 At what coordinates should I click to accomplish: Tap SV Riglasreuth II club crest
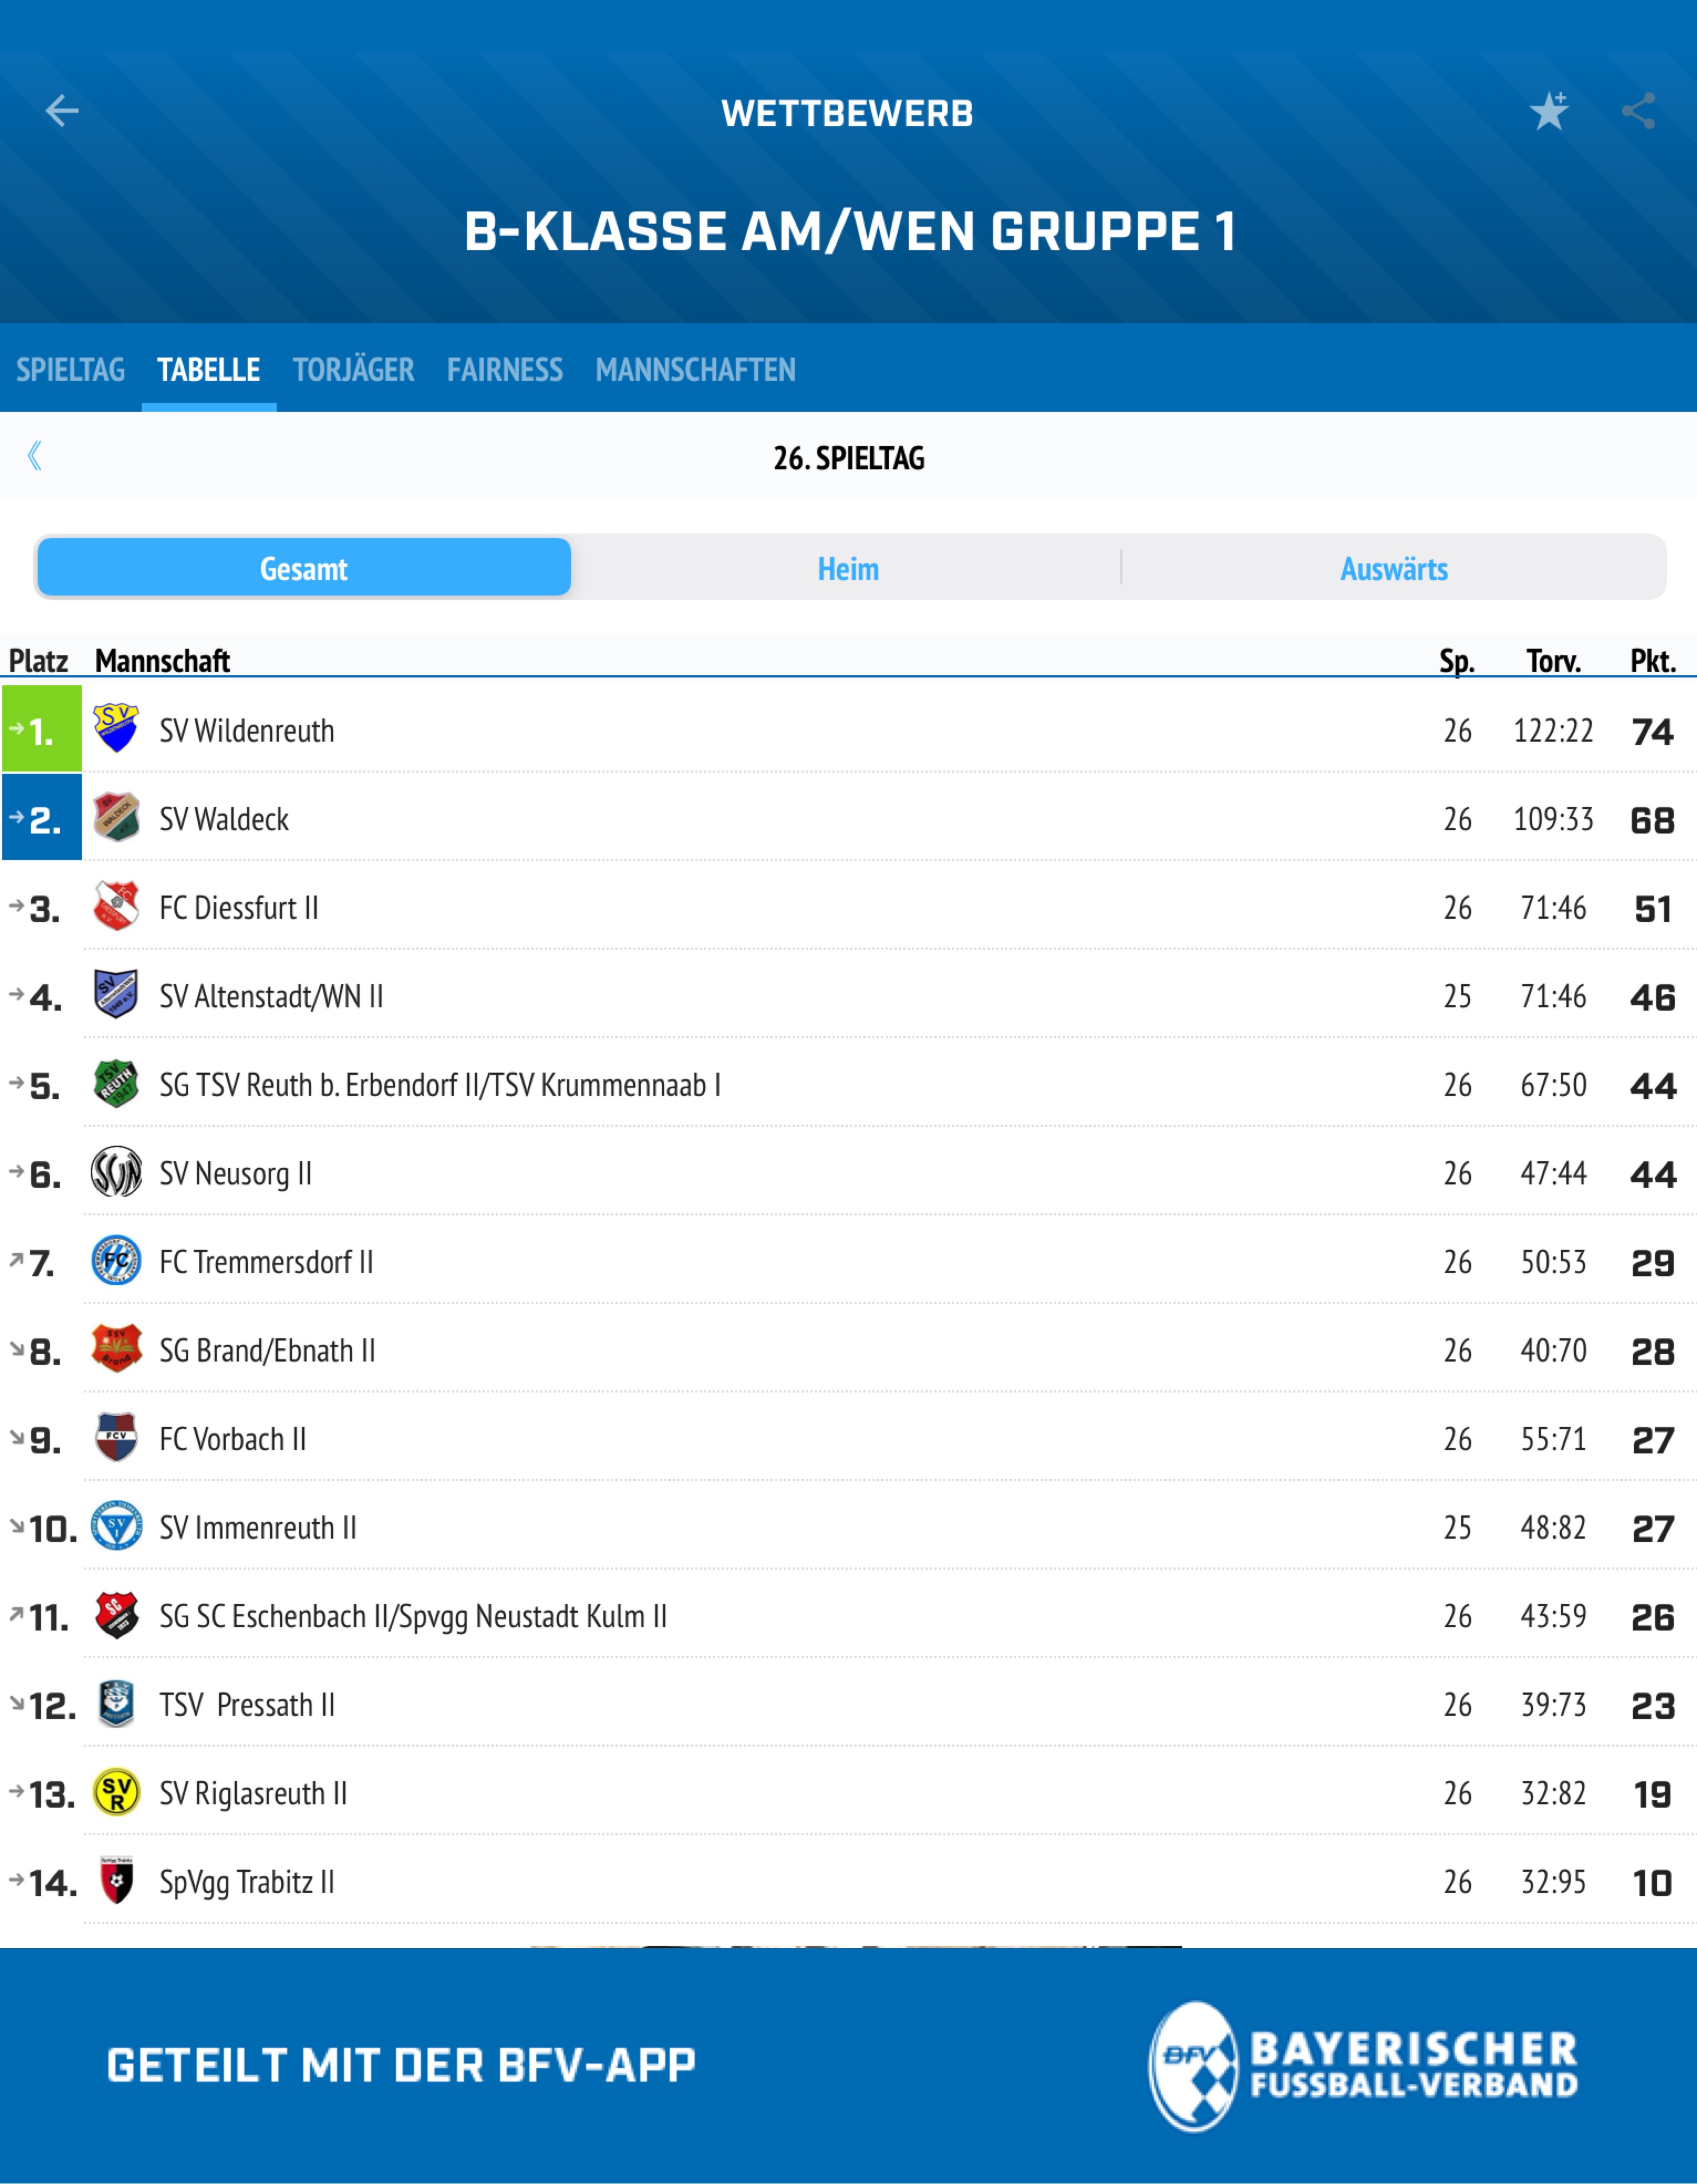click(x=116, y=1792)
